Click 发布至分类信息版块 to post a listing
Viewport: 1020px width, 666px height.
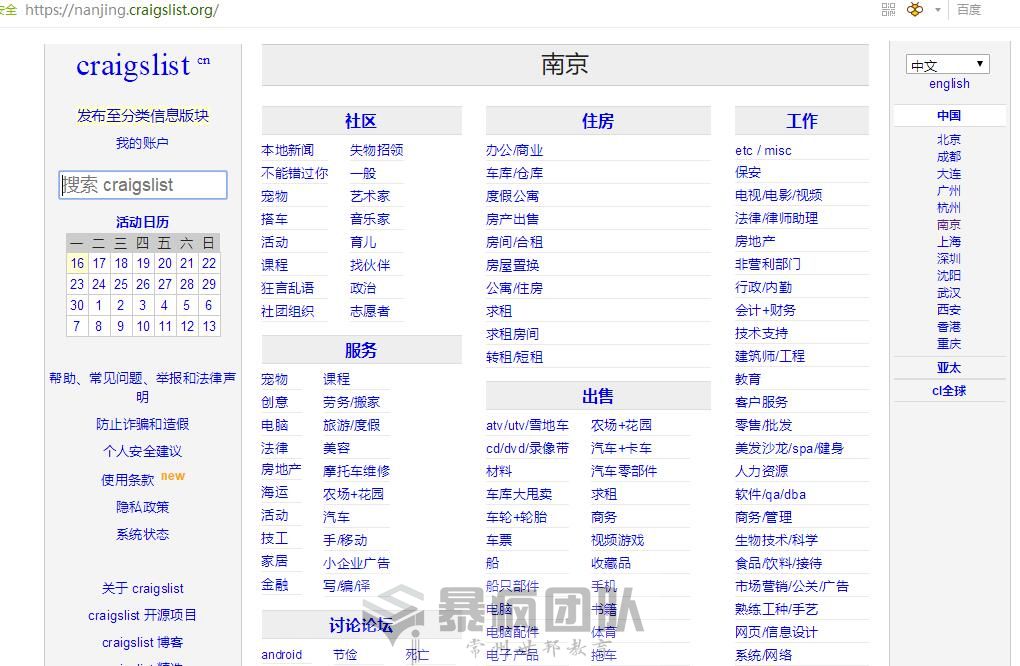coord(142,116)
